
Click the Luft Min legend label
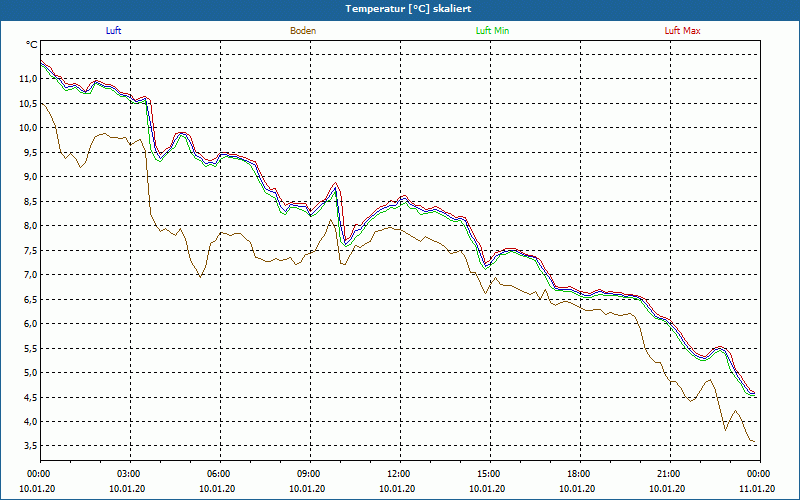click(492, 31)
